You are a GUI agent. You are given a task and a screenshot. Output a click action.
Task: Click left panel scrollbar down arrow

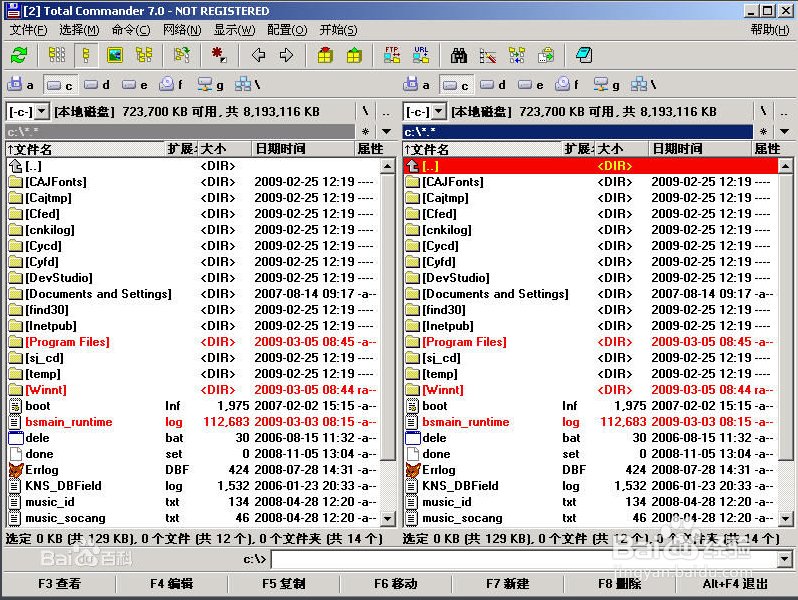coord(388,519)
